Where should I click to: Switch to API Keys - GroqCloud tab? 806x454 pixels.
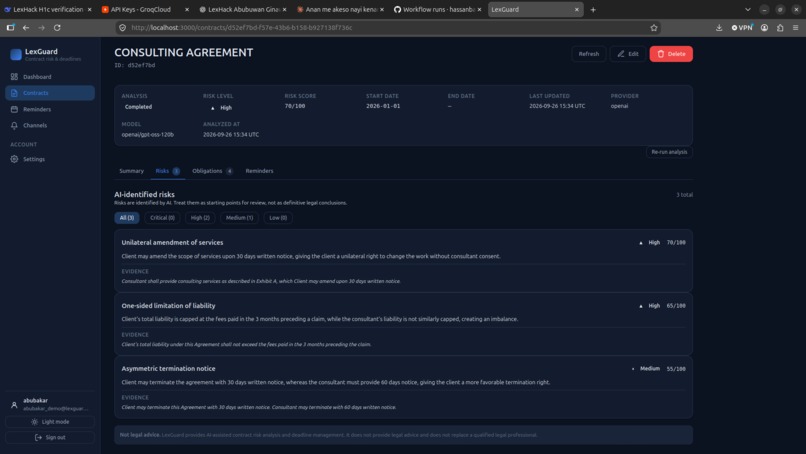click(146, 9)
